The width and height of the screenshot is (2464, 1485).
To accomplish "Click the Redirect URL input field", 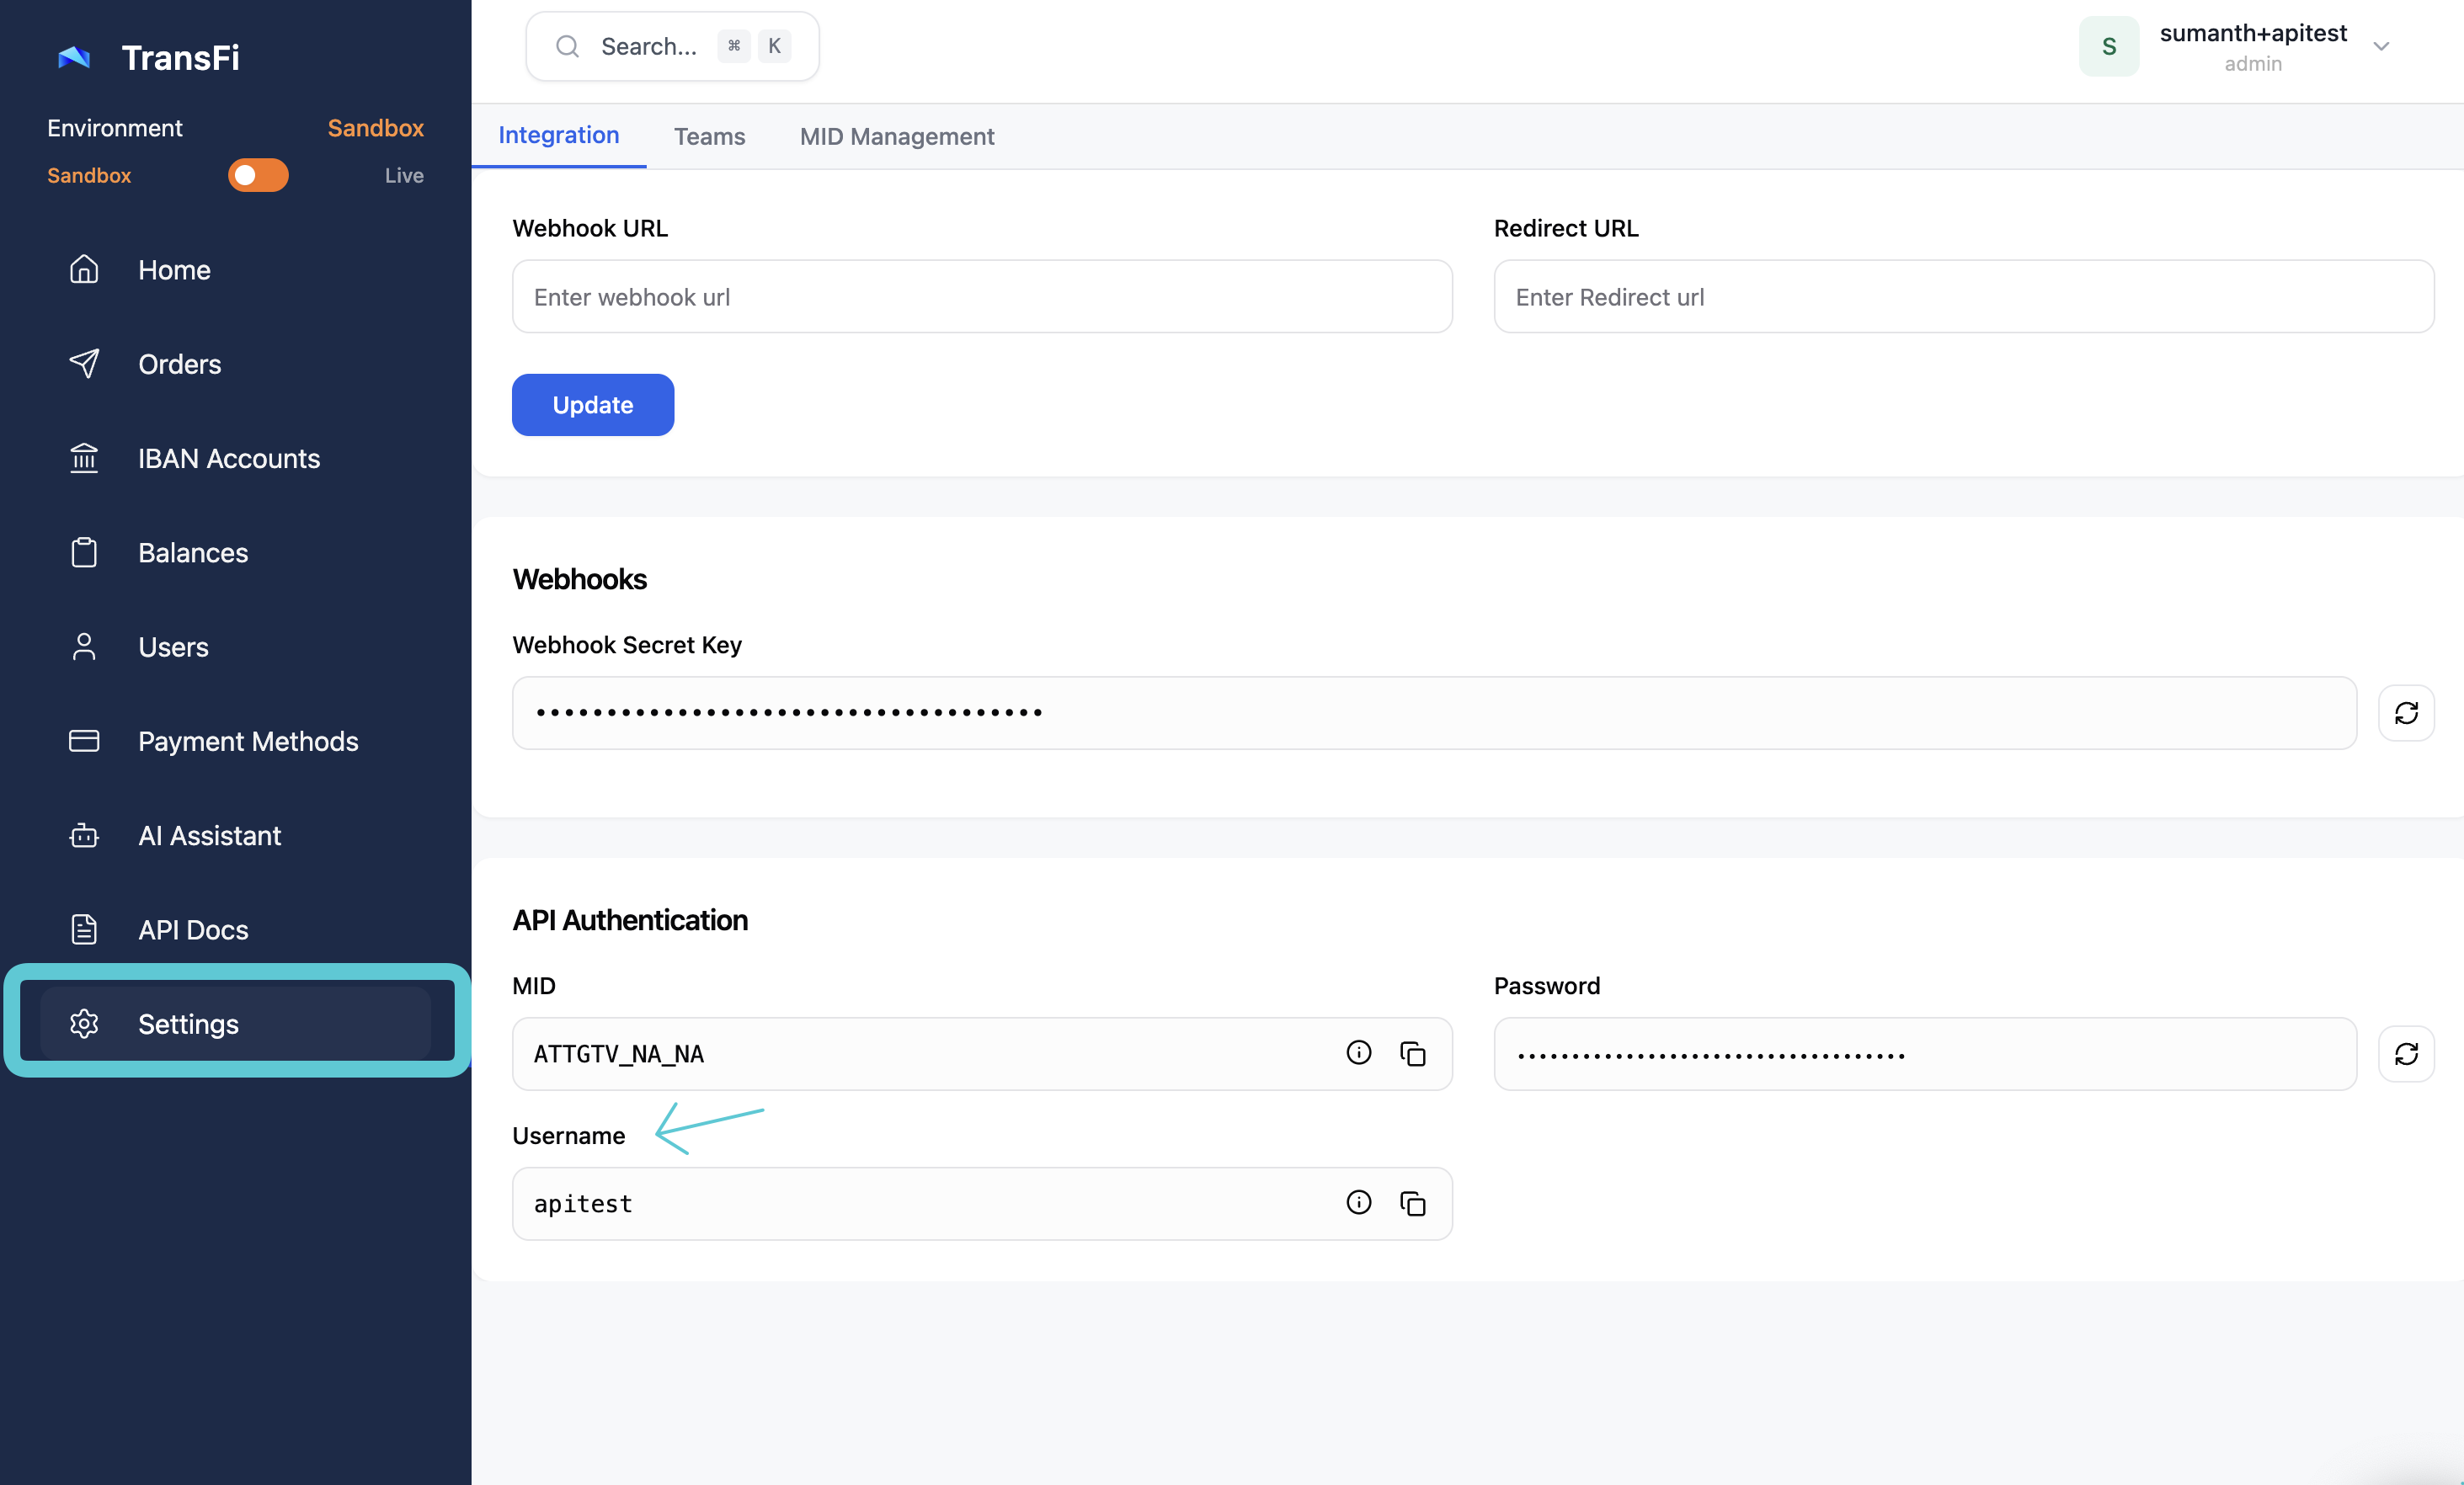I will pos(1963,297).
